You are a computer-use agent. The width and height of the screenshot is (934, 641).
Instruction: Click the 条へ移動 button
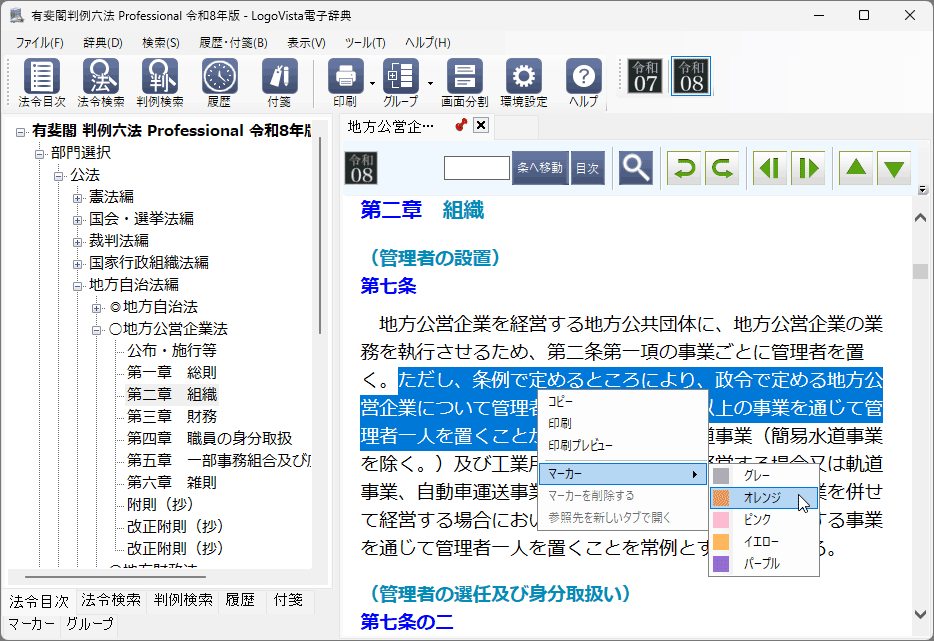point(540,168)
